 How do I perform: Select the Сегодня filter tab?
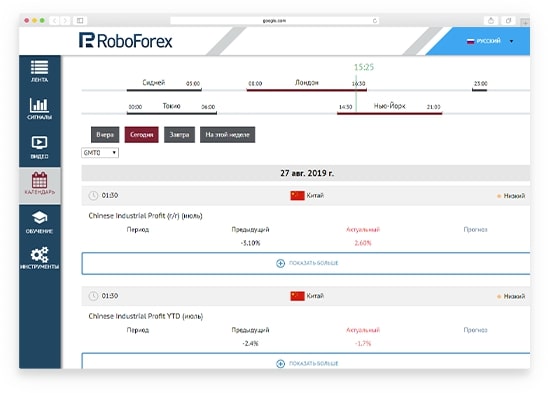click(x=142, y=135)
